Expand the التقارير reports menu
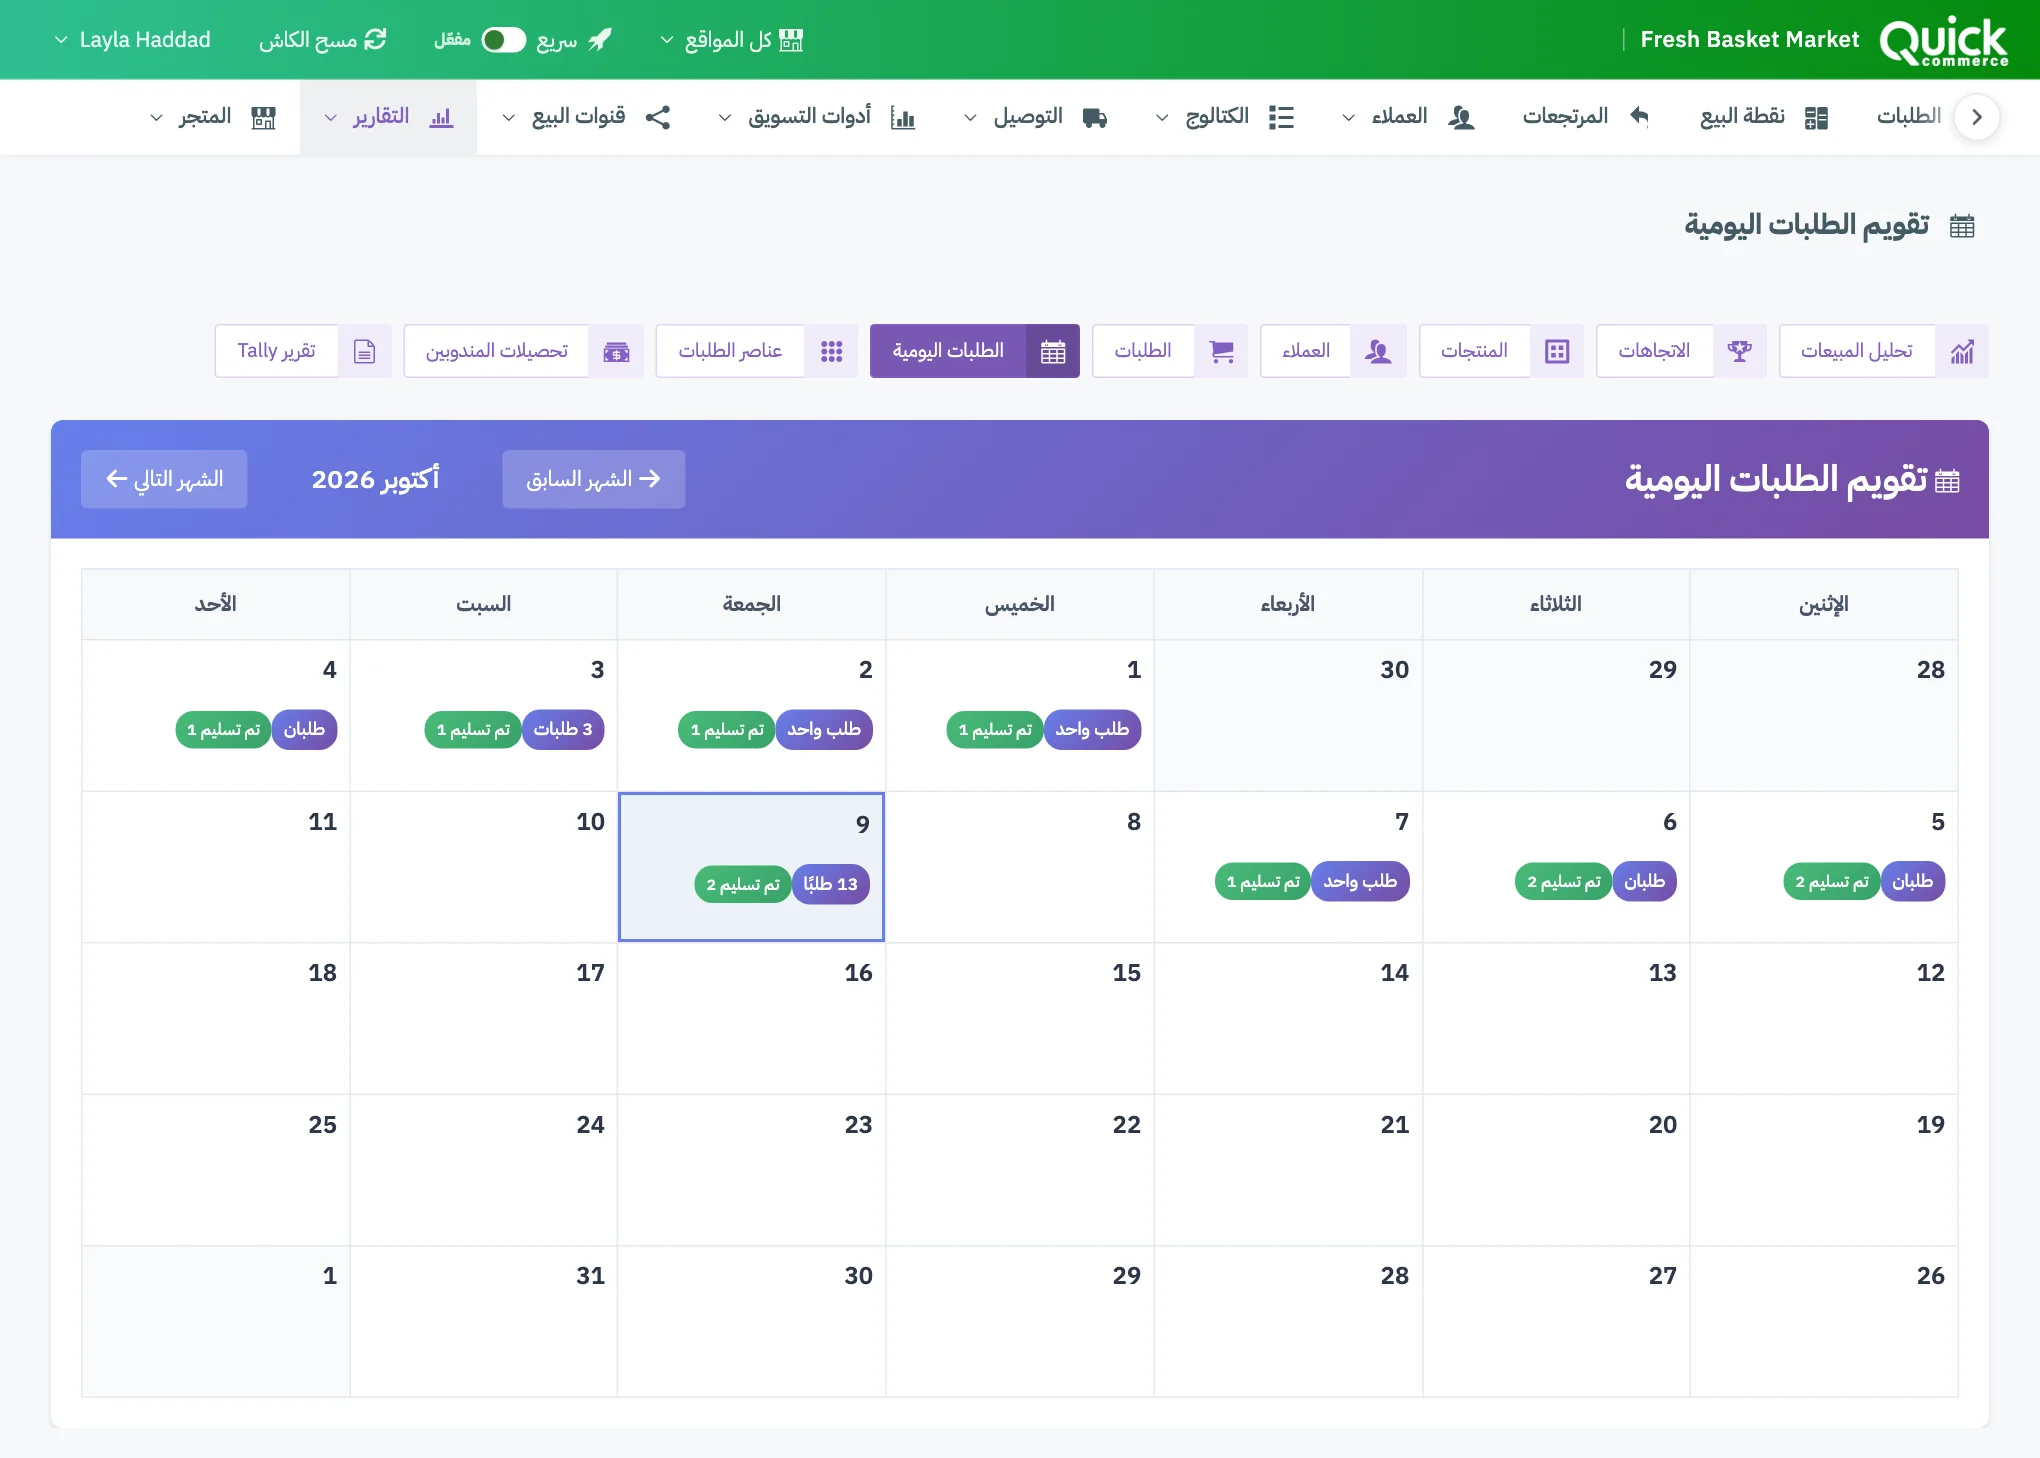 click(388, 117)
